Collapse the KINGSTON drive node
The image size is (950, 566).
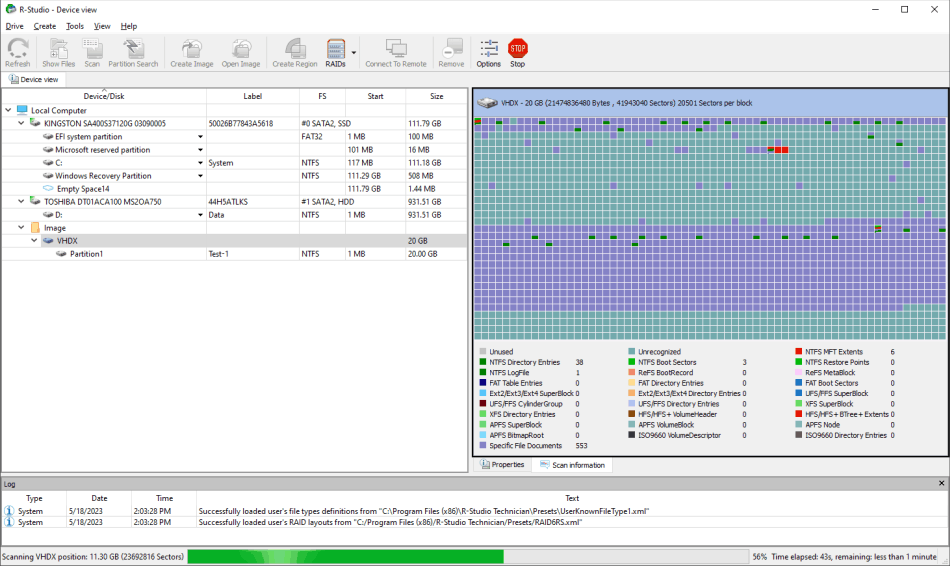click(x=21, y=123)
